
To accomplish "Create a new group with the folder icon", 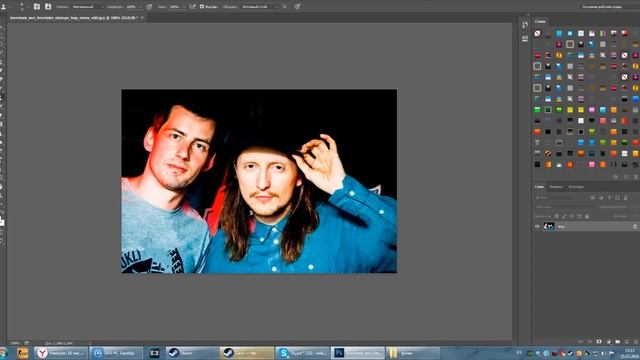I will coord(618,342).
